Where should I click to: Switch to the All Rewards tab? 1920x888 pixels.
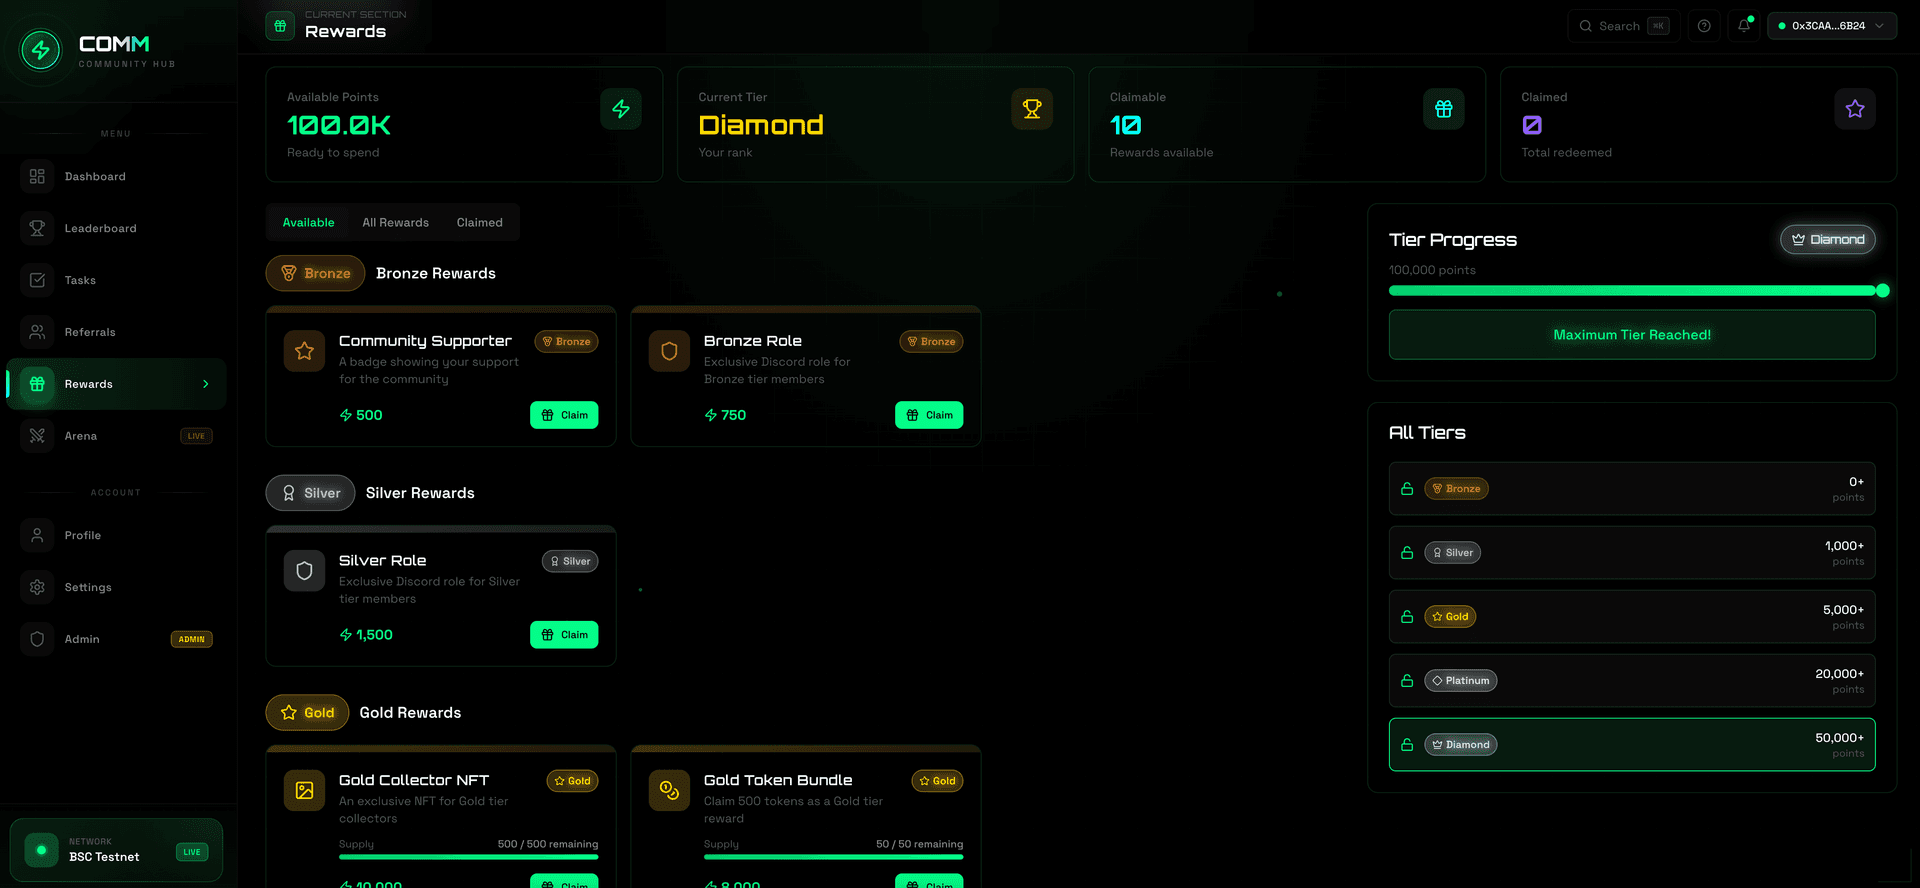pyautogui.click(x=395, y=223)
